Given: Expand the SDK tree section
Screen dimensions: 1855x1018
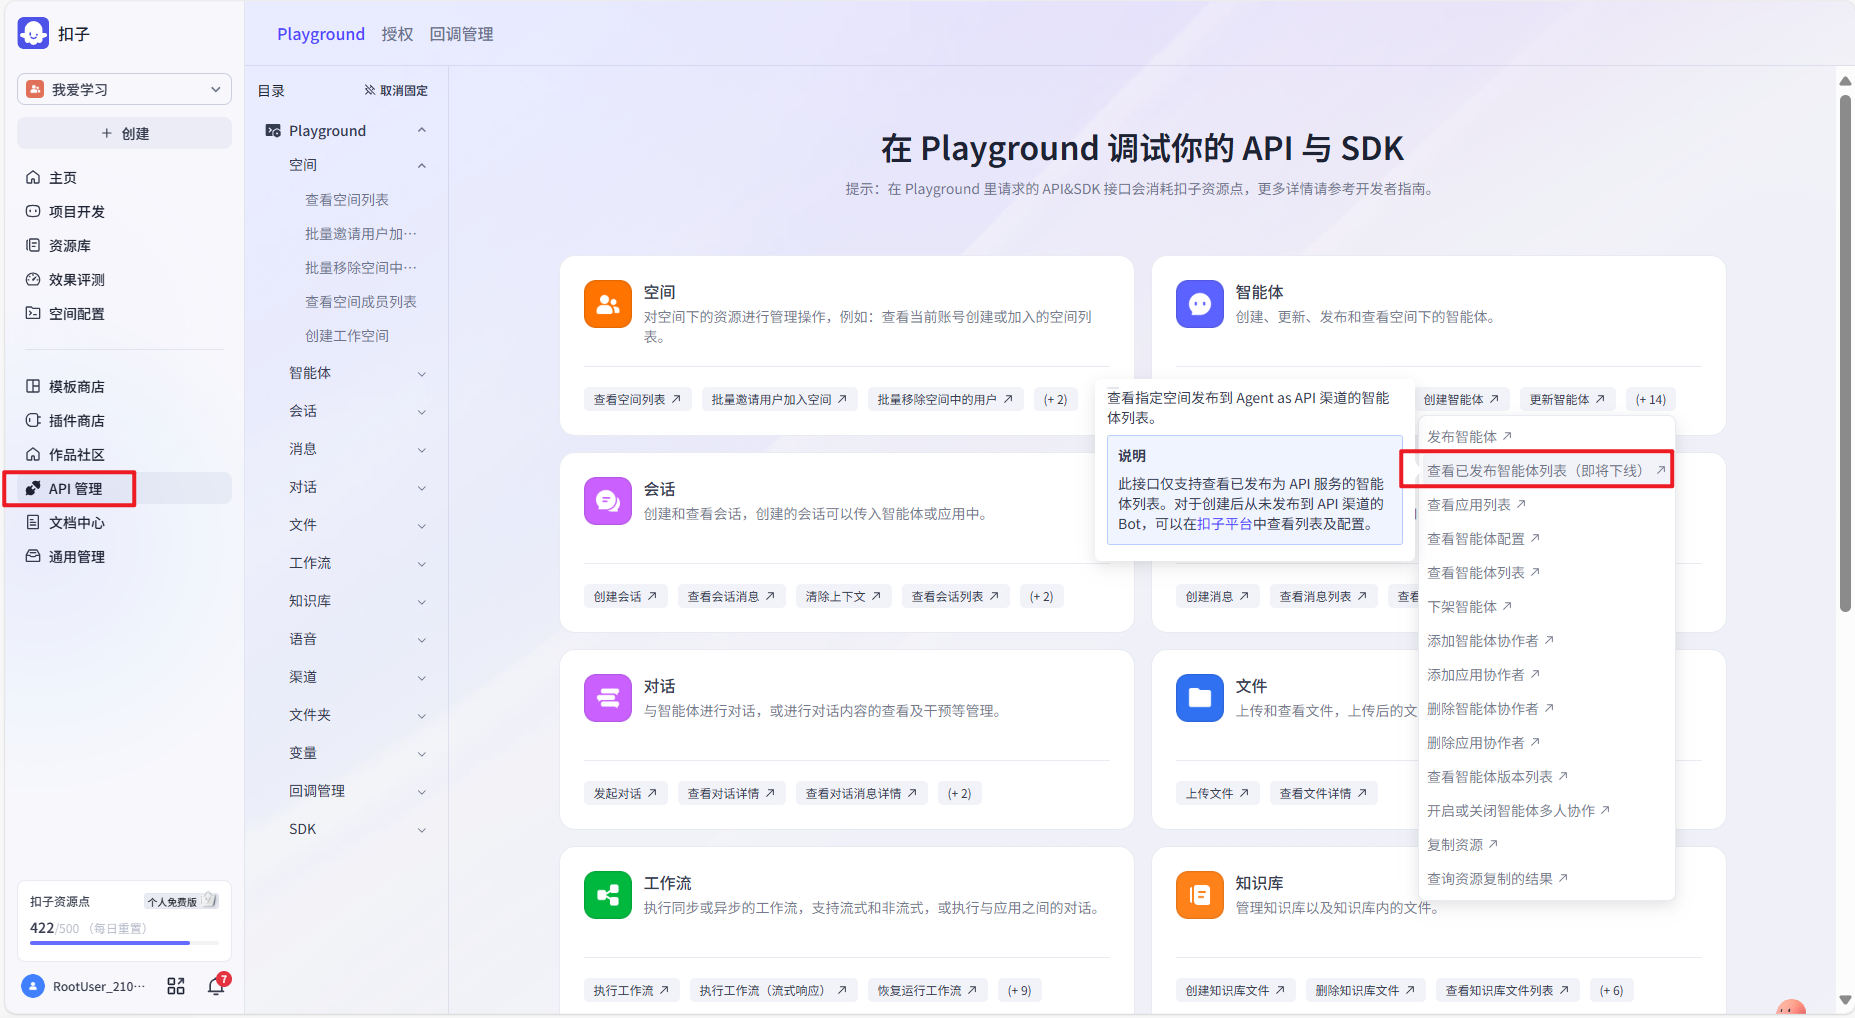Looking at the screenshot, I should pyautogui.click(x=422, y=829).
